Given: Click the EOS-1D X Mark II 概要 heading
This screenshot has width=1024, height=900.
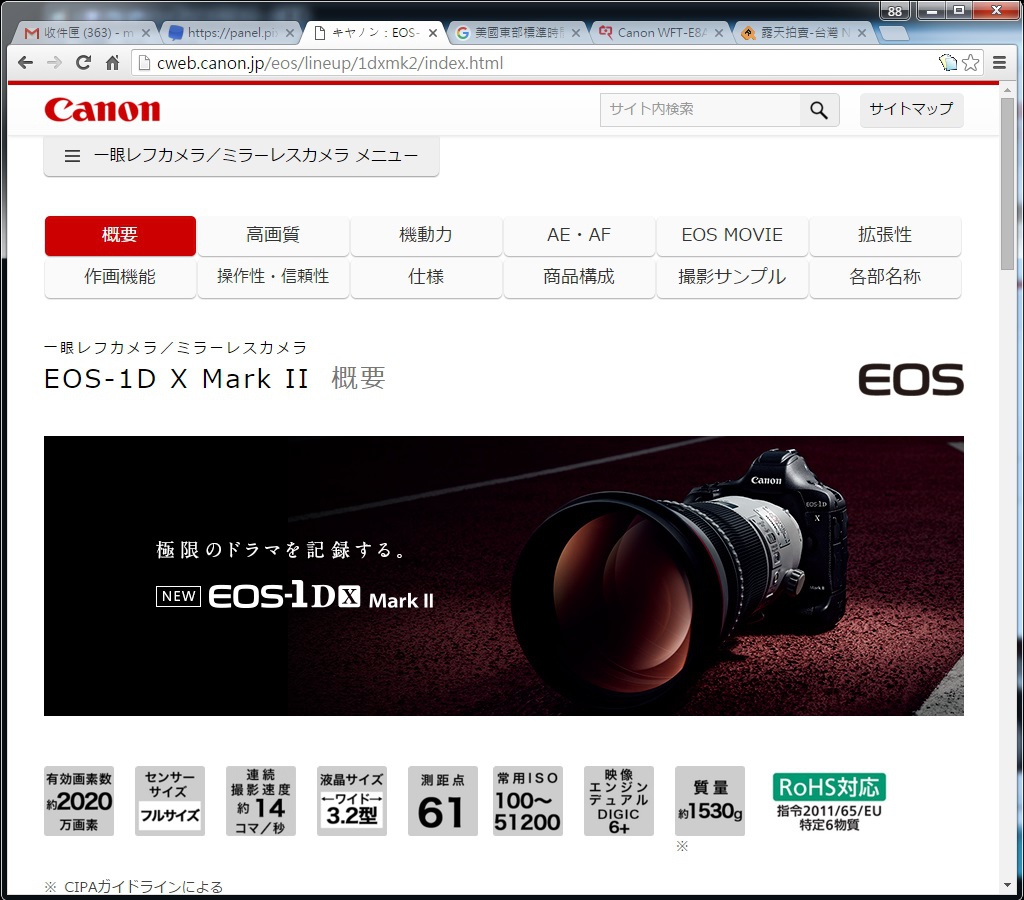Looking at the screenshot, I should tap(215, 379).
